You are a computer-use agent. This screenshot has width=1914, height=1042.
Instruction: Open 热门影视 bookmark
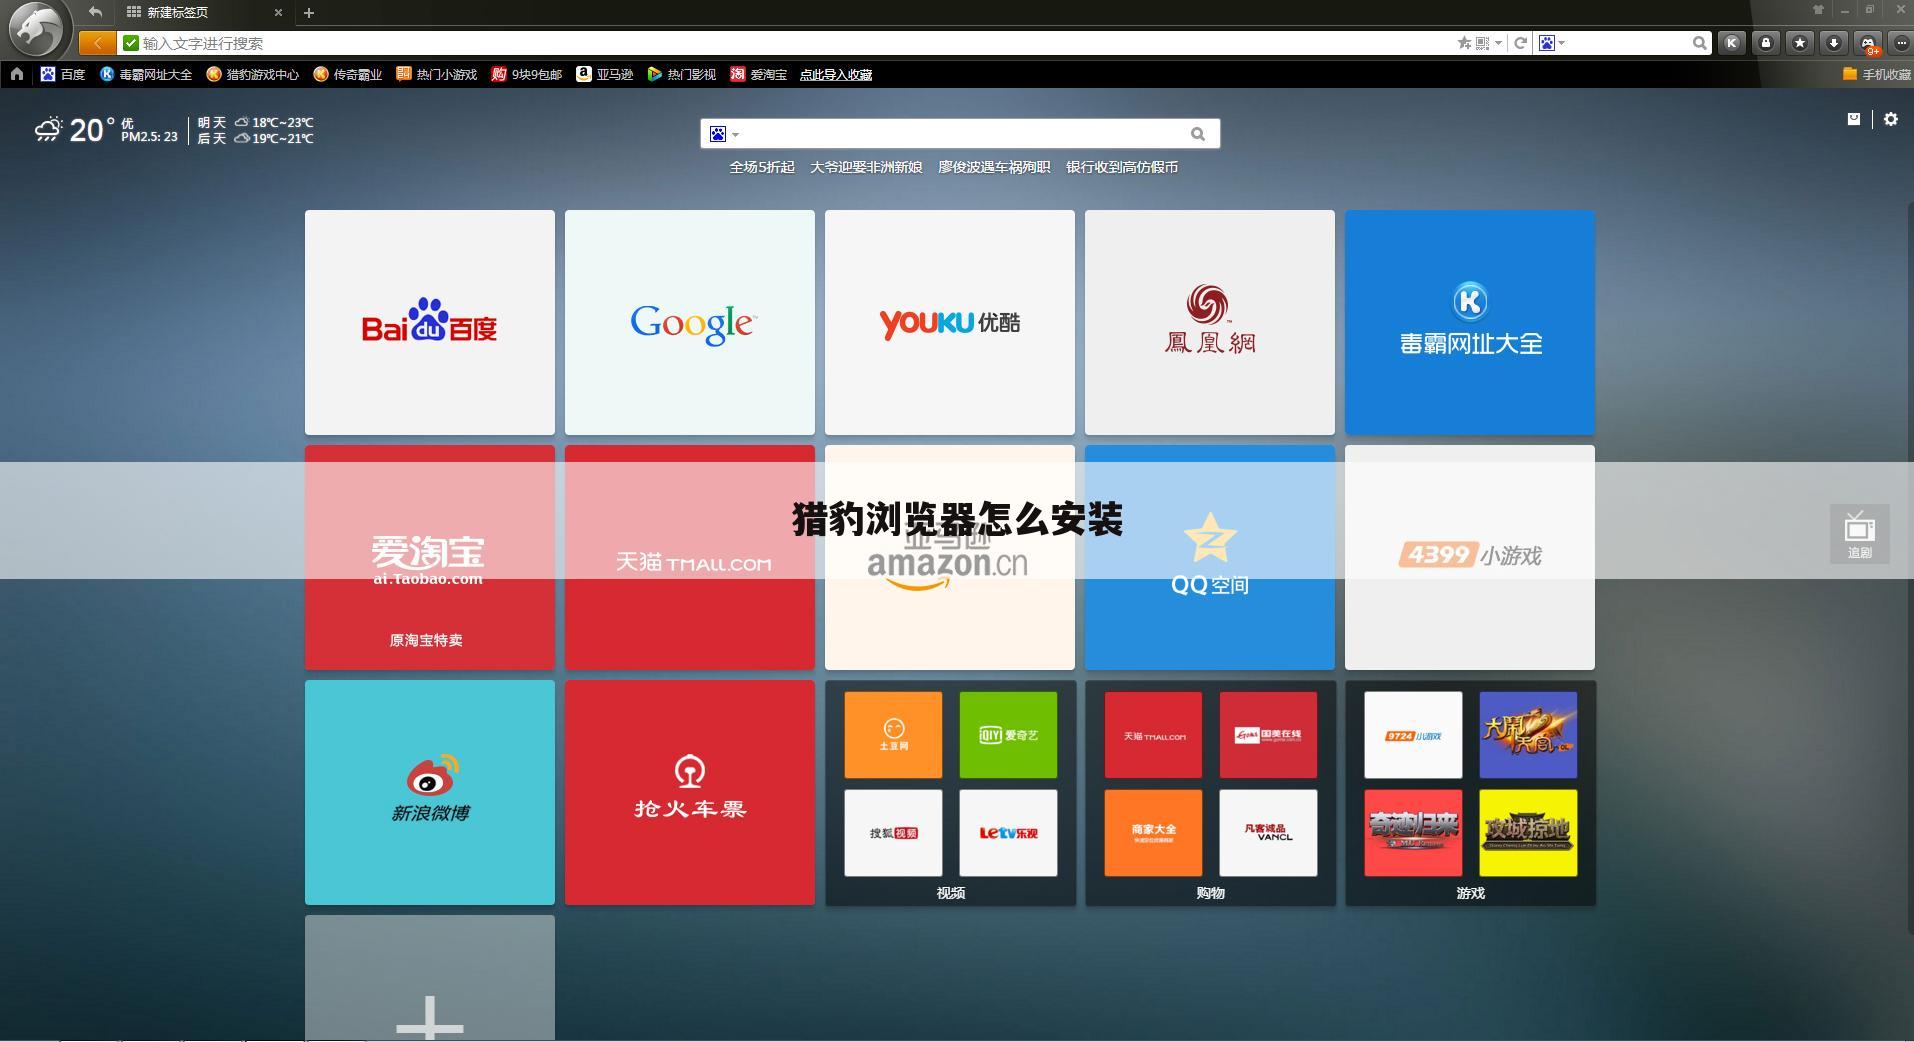coord(682,74)
